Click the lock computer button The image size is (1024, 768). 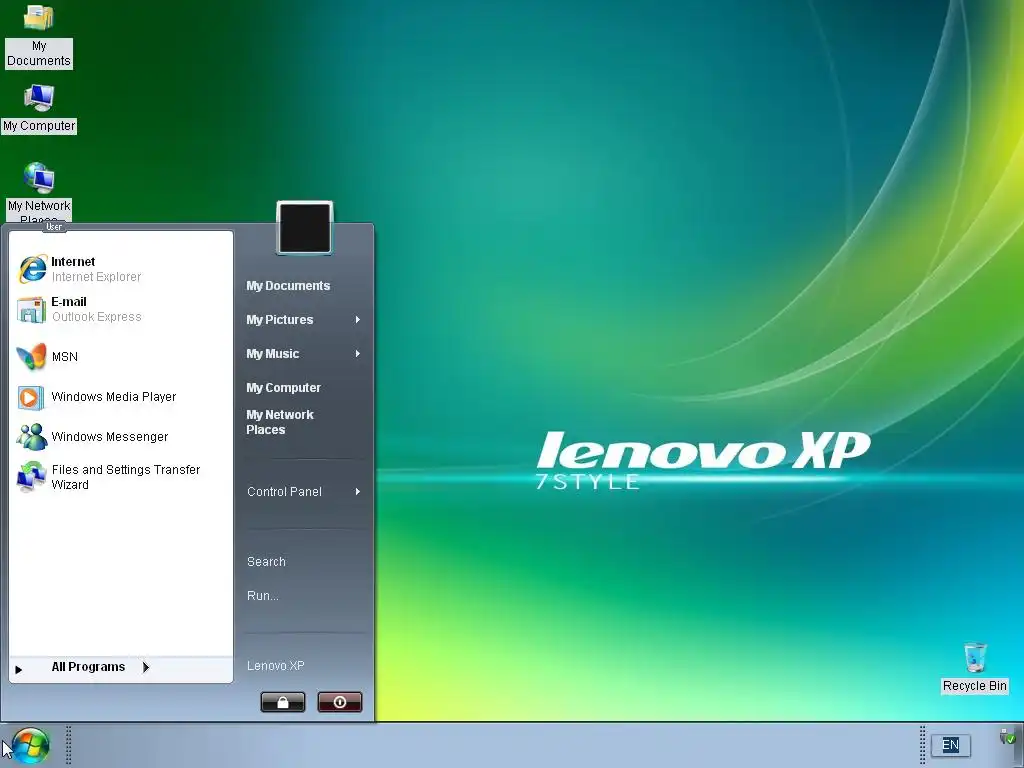coord(283,702)
